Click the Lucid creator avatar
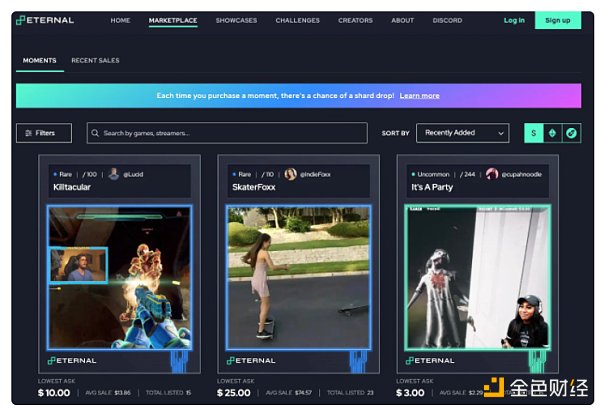This screenshot has height=409, width=600. pos(114,174)
